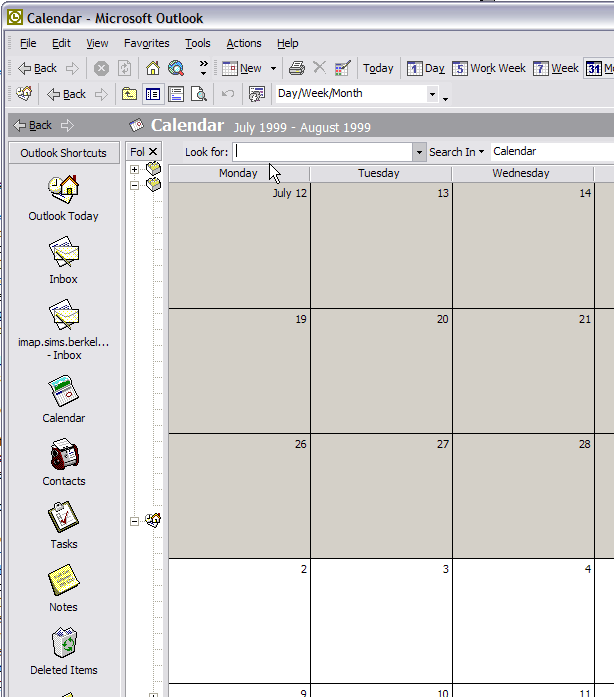Open the Outlook Today shortcut
This screenshot has width=614, height=697.
(x=63, y=199)
